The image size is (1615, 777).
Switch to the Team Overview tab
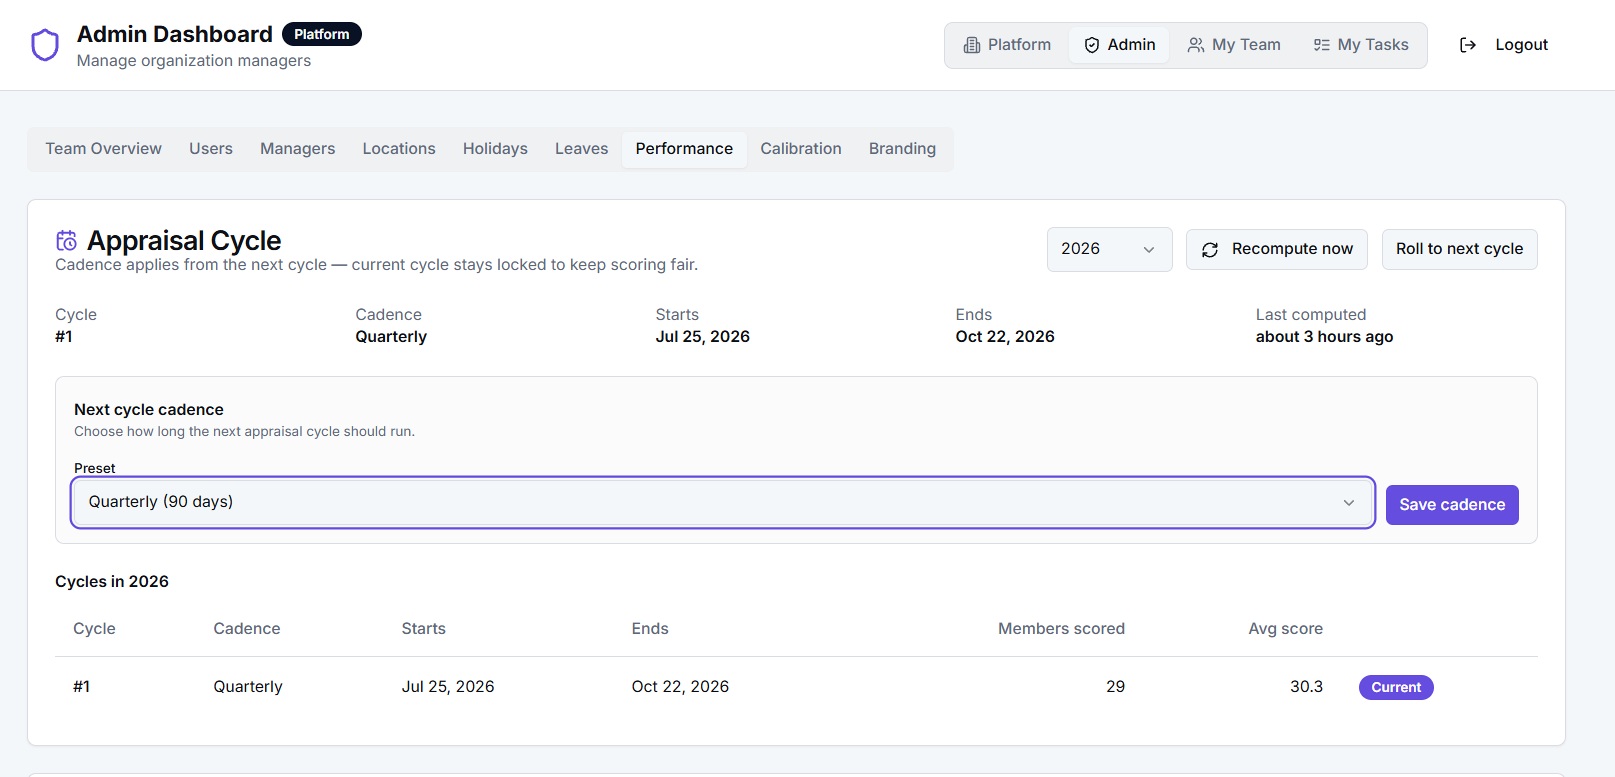click(103, 149)
